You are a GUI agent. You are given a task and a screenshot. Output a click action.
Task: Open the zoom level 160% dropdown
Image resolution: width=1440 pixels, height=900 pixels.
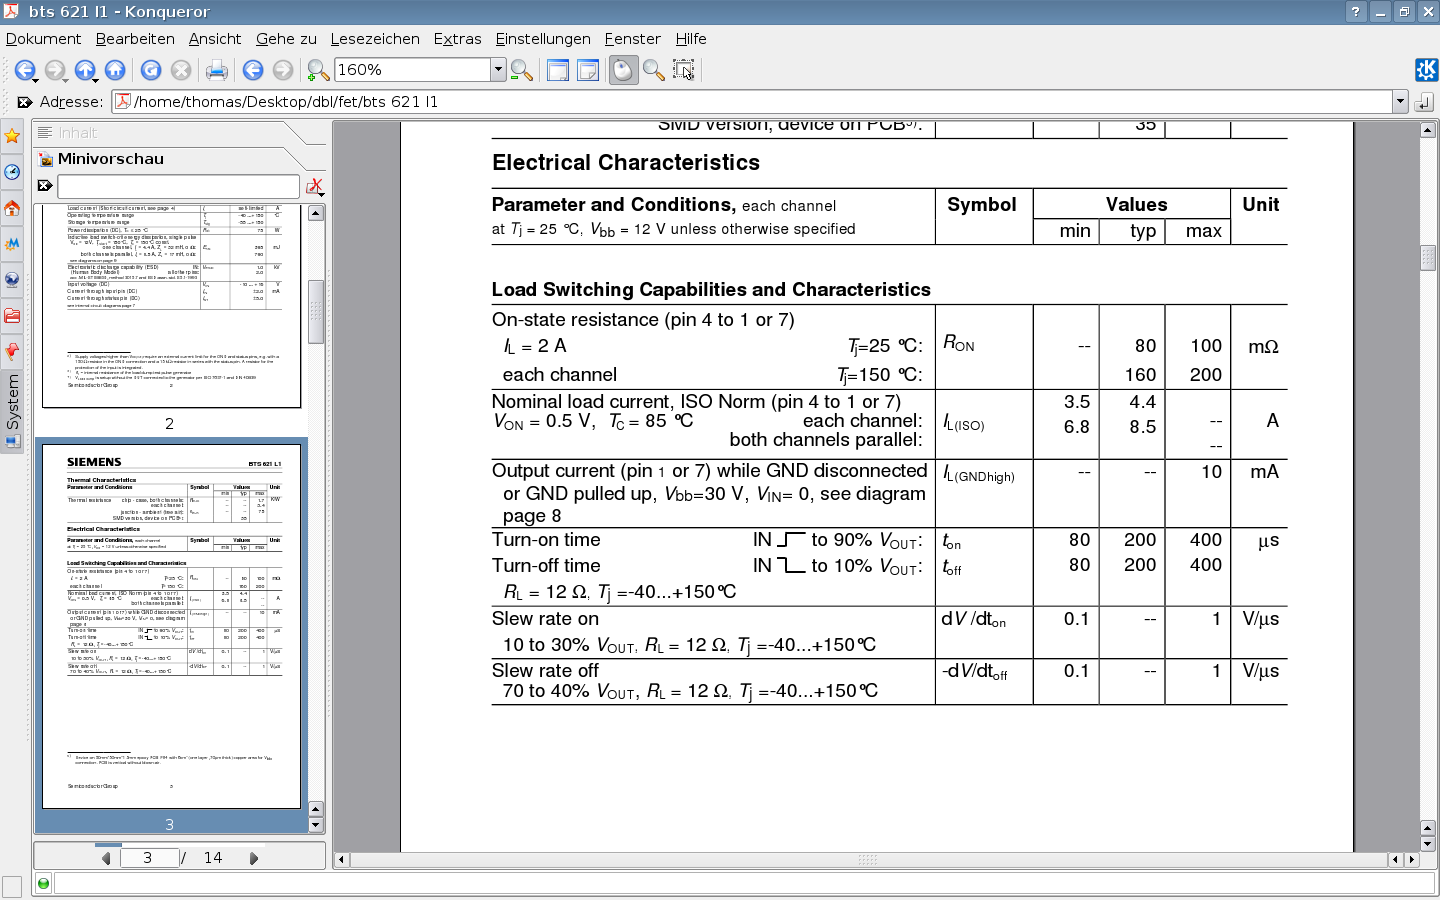click(498, 69)
